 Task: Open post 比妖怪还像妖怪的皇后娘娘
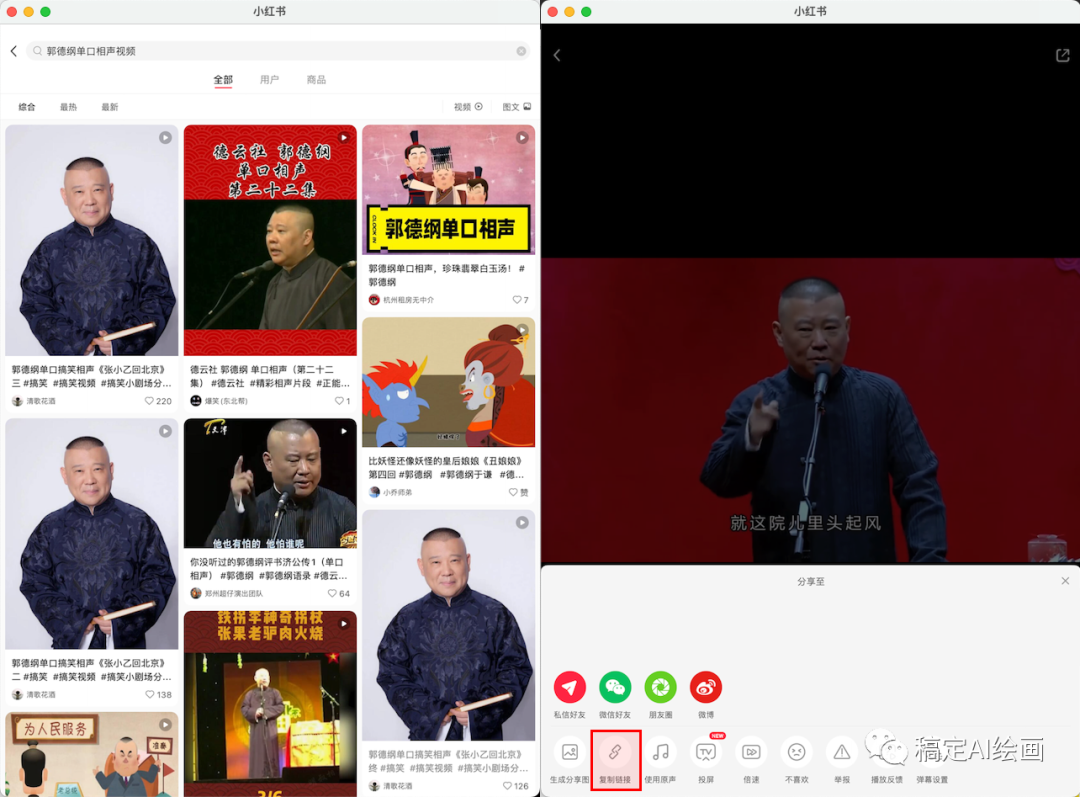(448, 467)
